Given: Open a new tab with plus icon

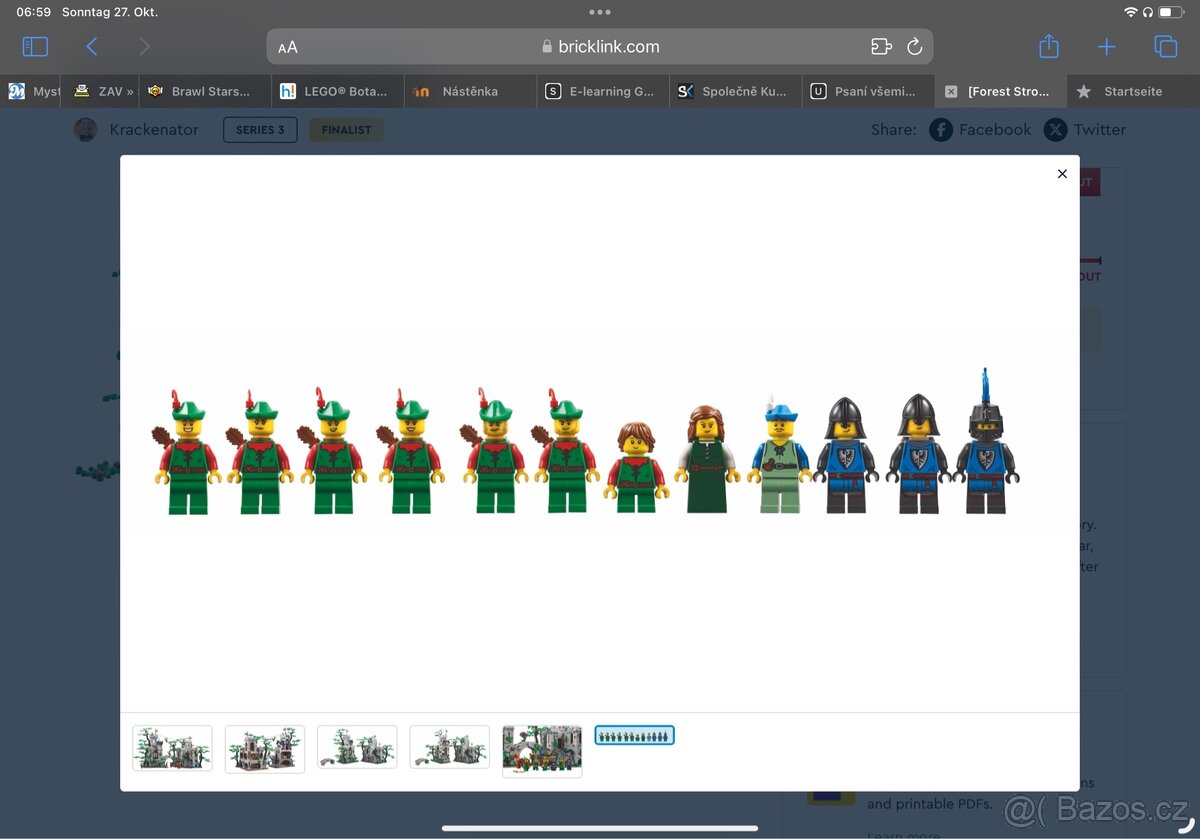Looking at the screenshot, I should point(1106,46).
